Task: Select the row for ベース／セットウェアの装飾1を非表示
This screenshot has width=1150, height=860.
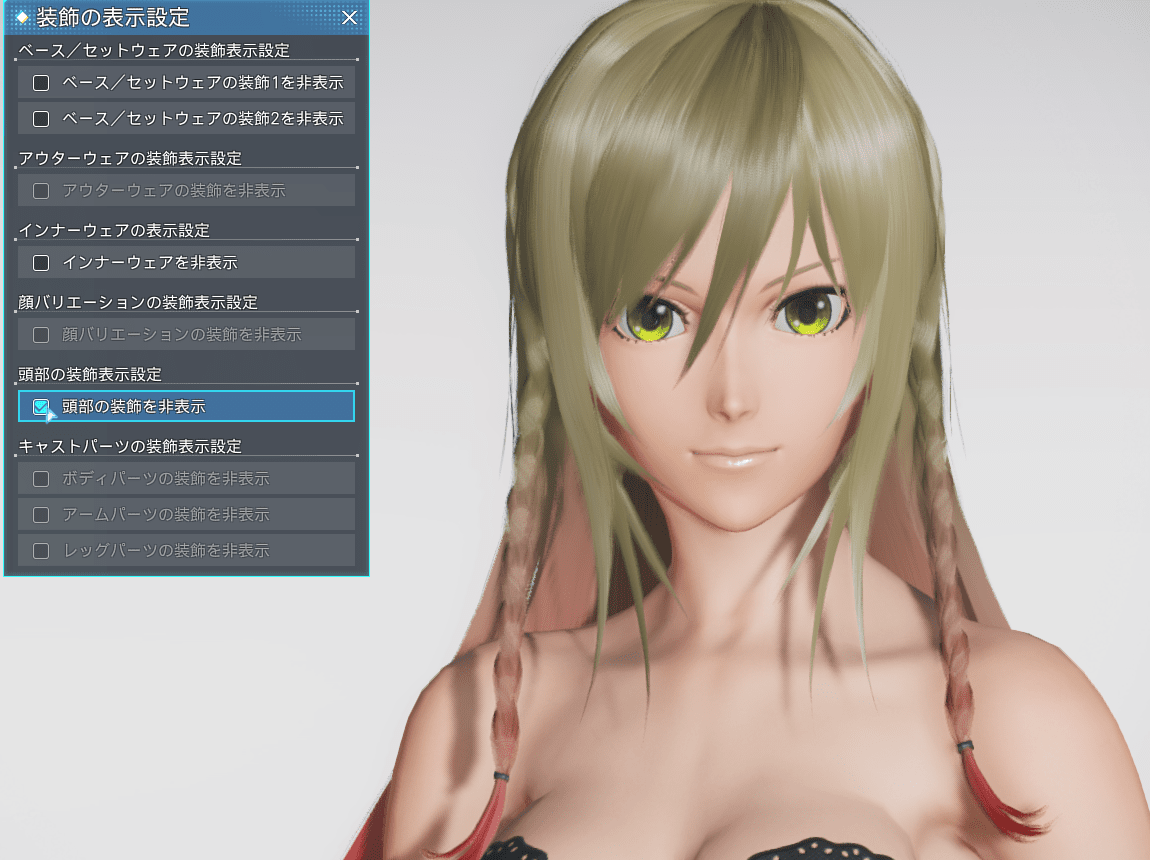Action: pyautogui.click(x=186, y=83)
